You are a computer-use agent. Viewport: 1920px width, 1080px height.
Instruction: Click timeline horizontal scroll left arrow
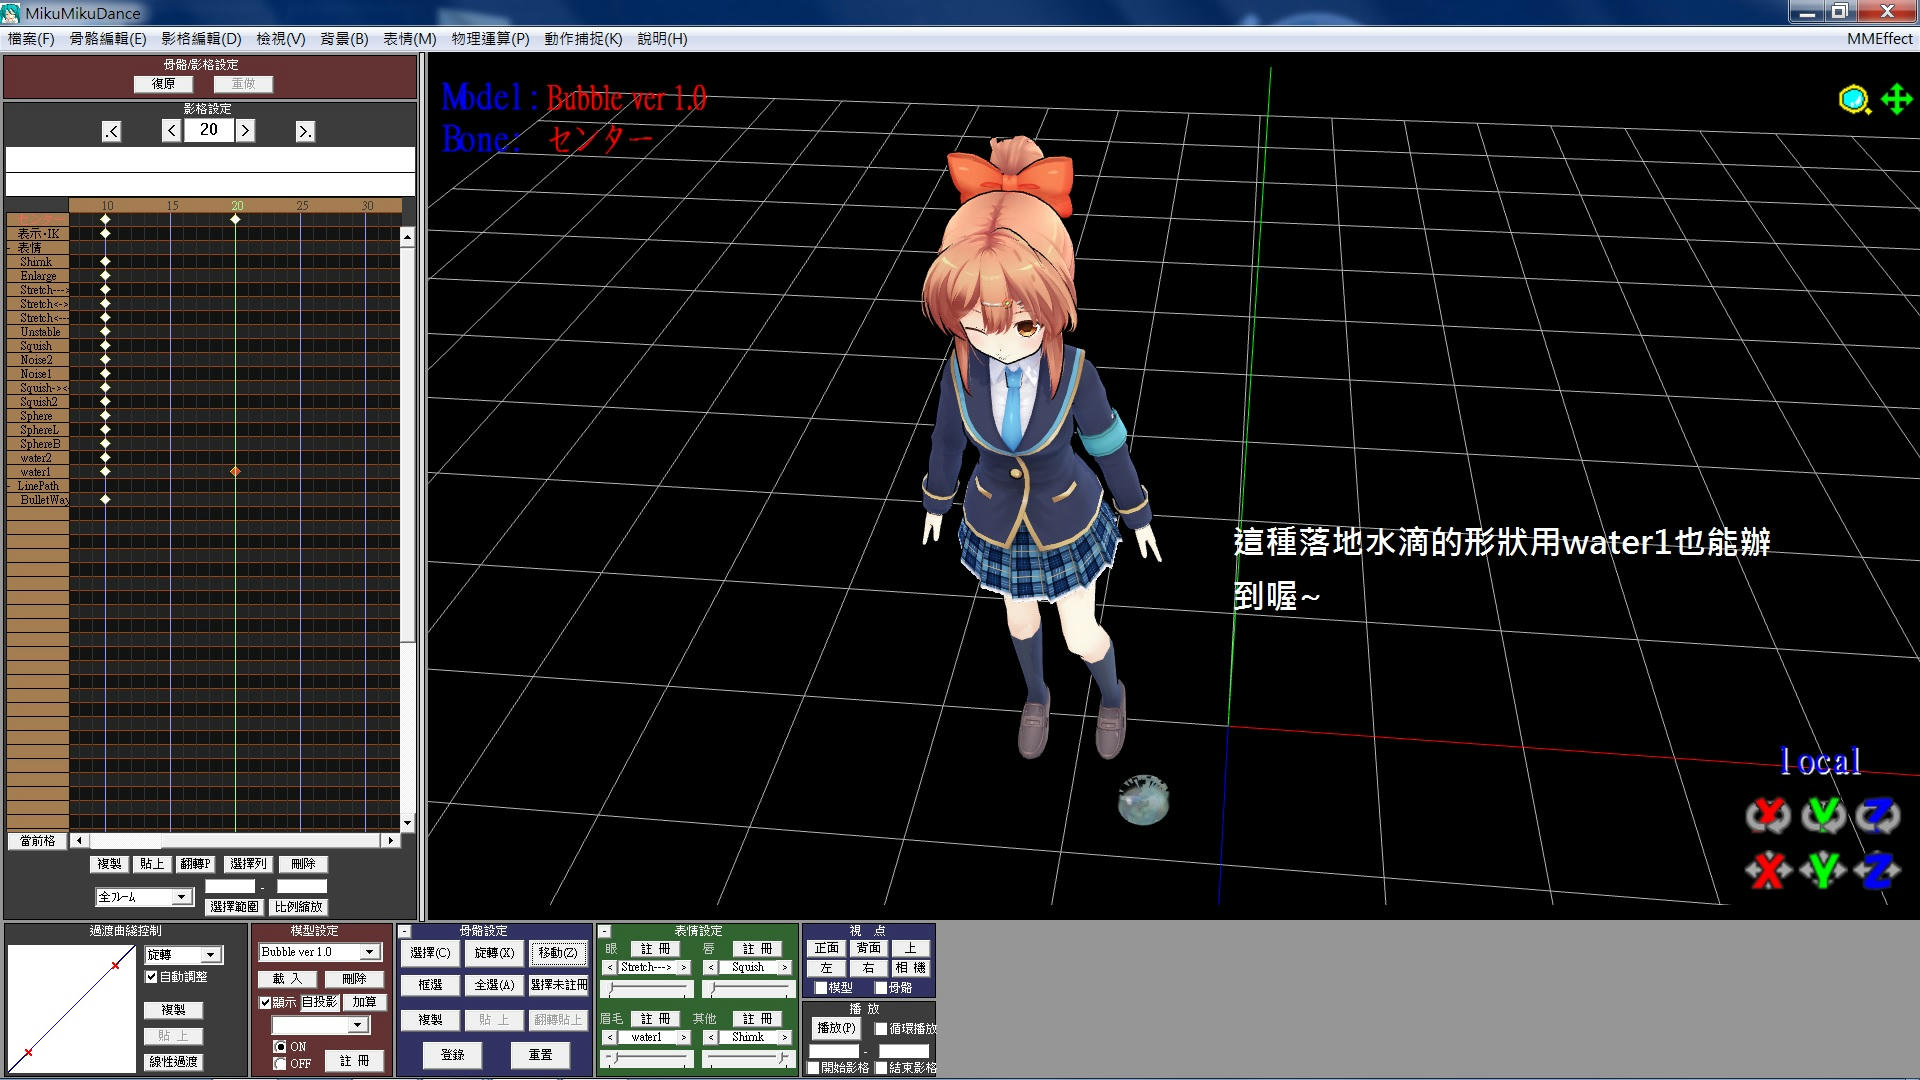[79, 841]
